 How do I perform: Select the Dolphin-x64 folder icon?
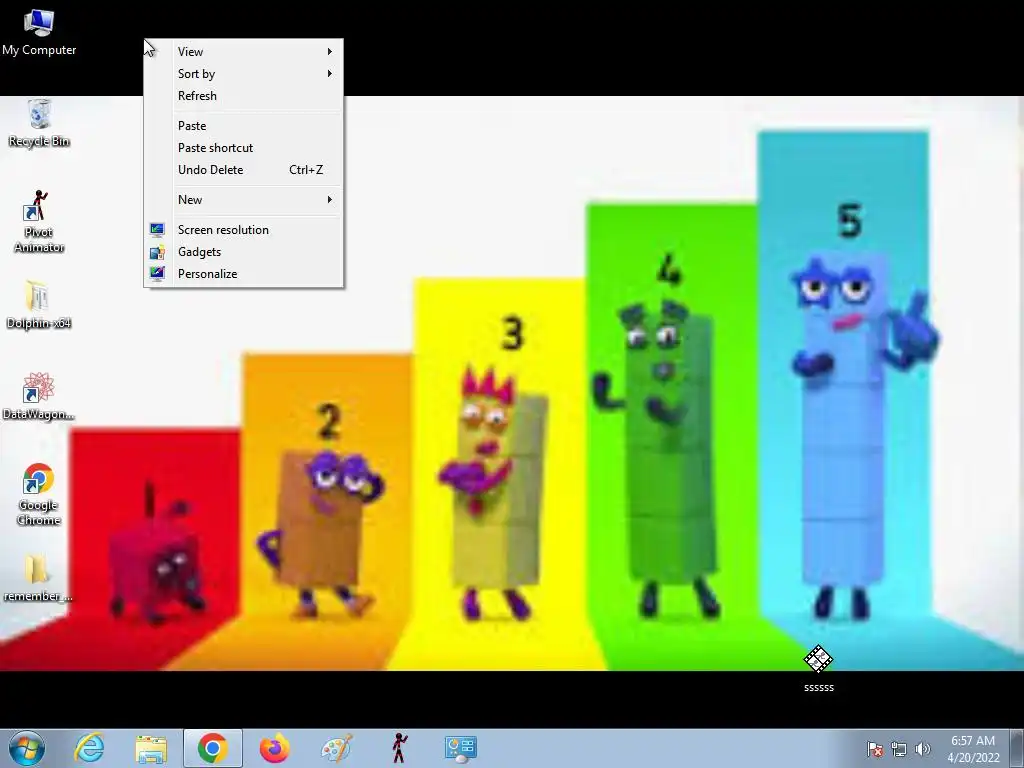(39, 305)
